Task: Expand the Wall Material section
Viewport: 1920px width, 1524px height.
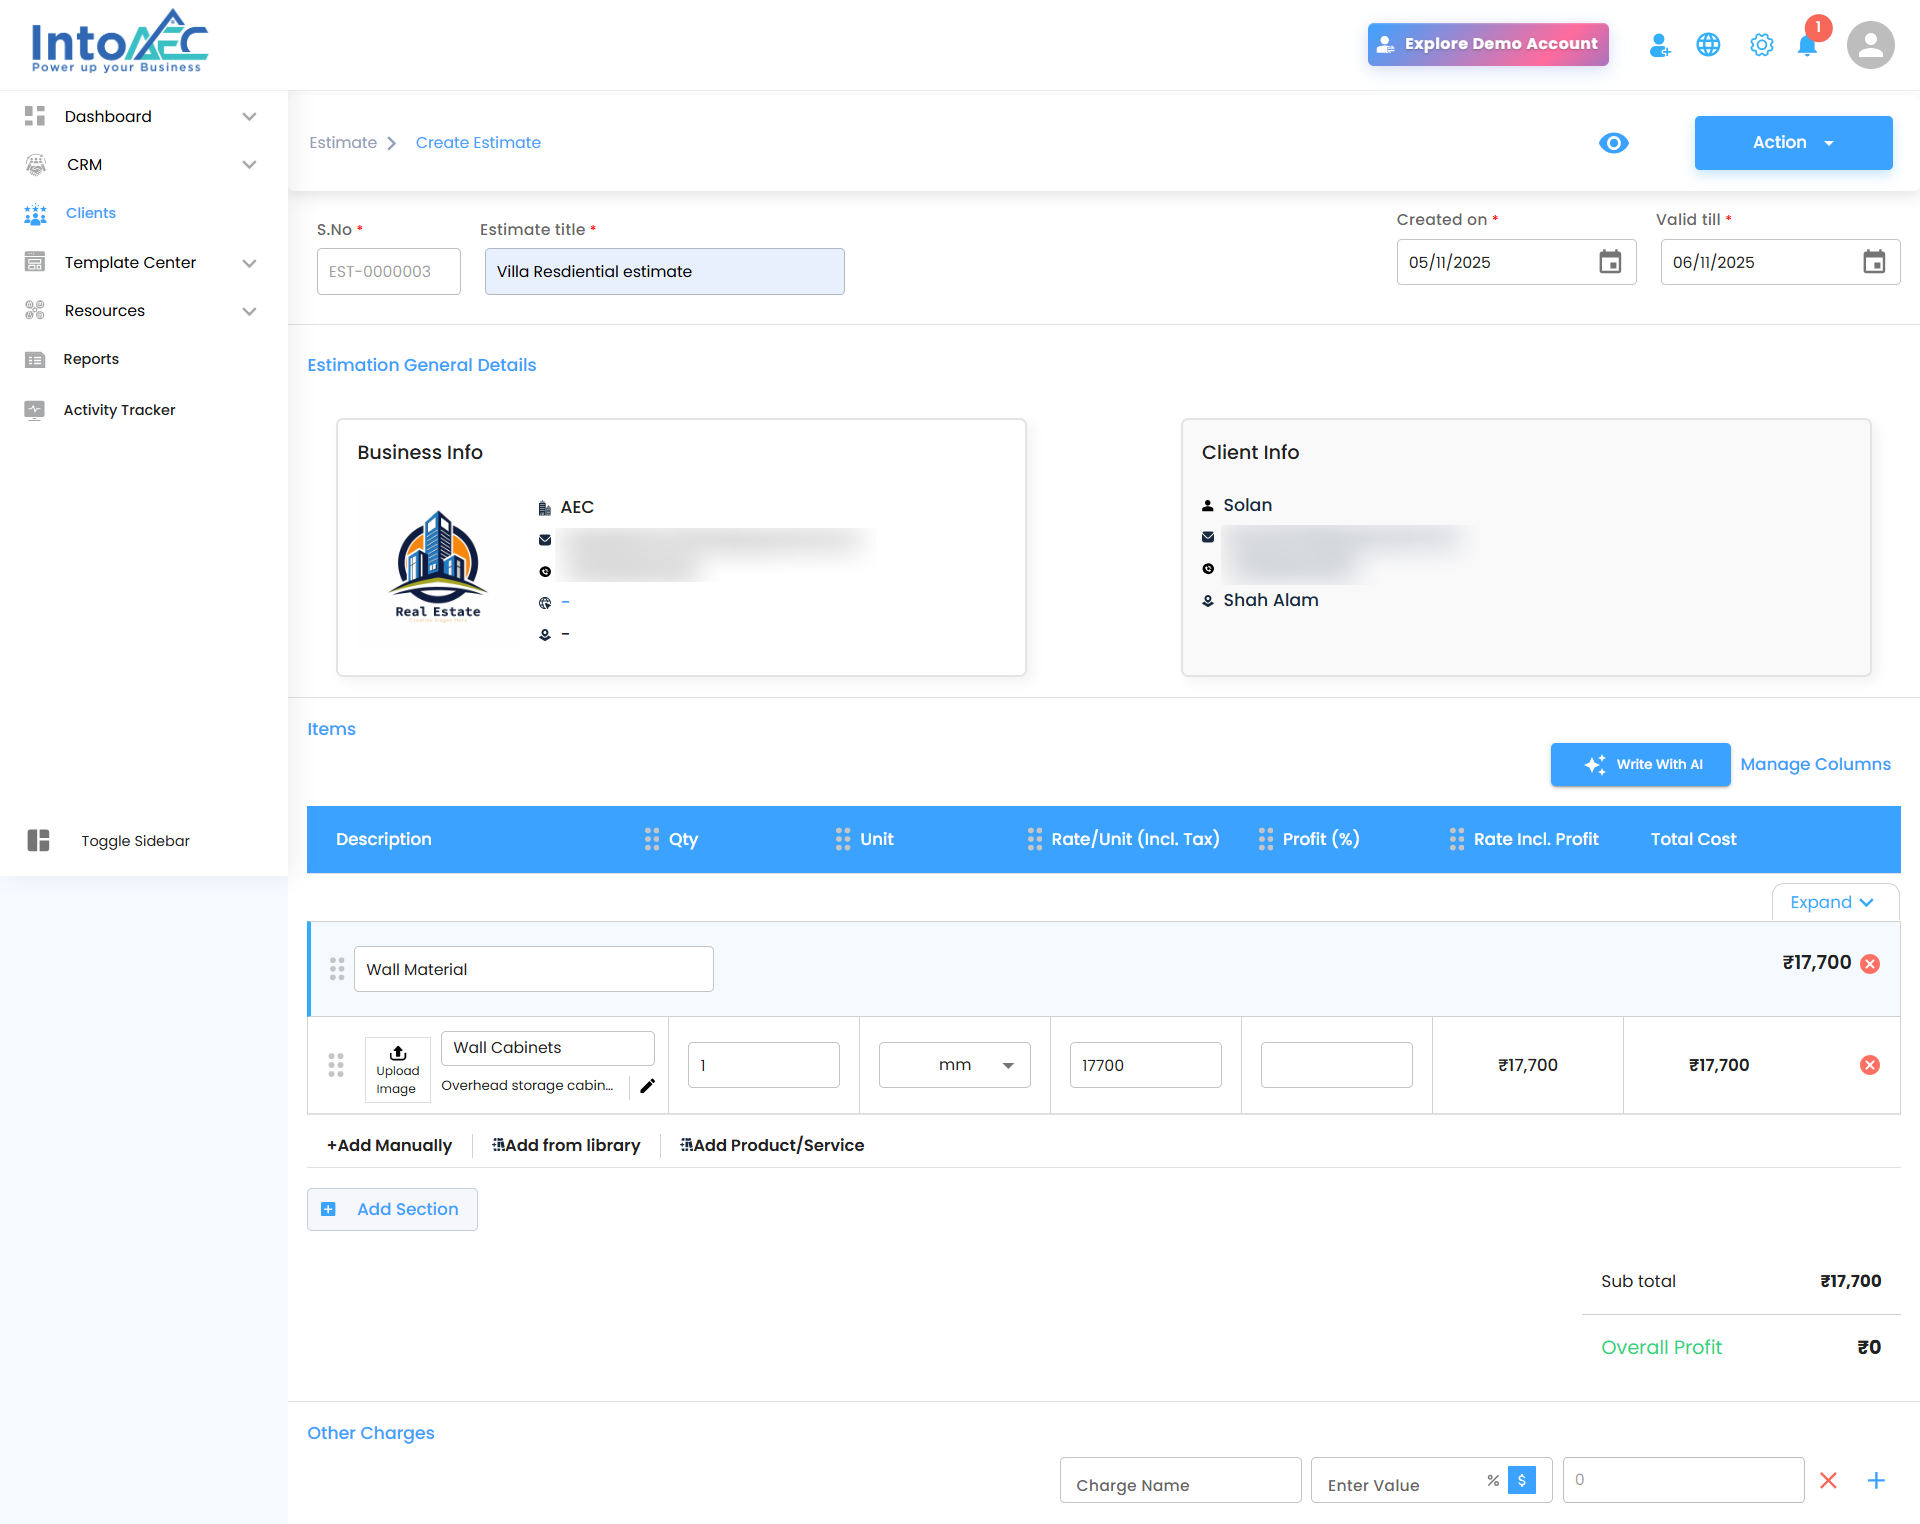Action: (1833, 902)
